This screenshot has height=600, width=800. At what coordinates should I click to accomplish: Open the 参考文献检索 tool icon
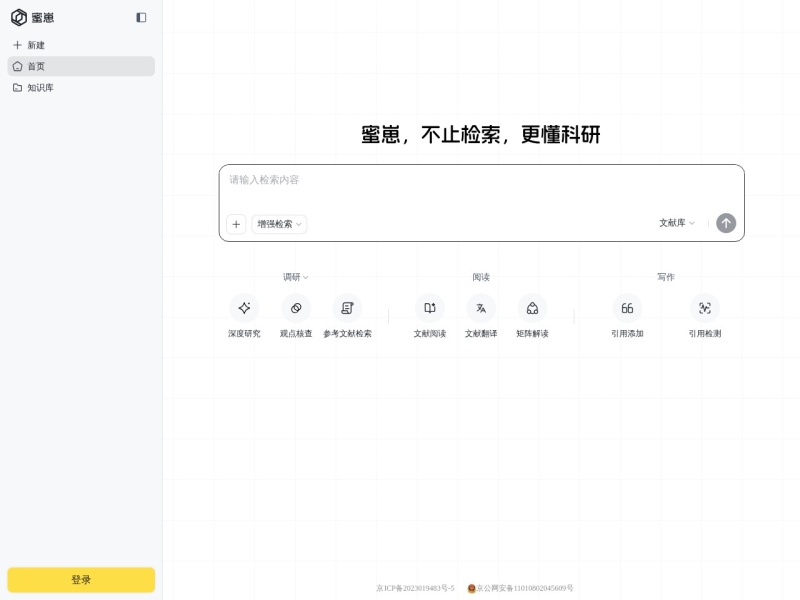coord(347,308)
